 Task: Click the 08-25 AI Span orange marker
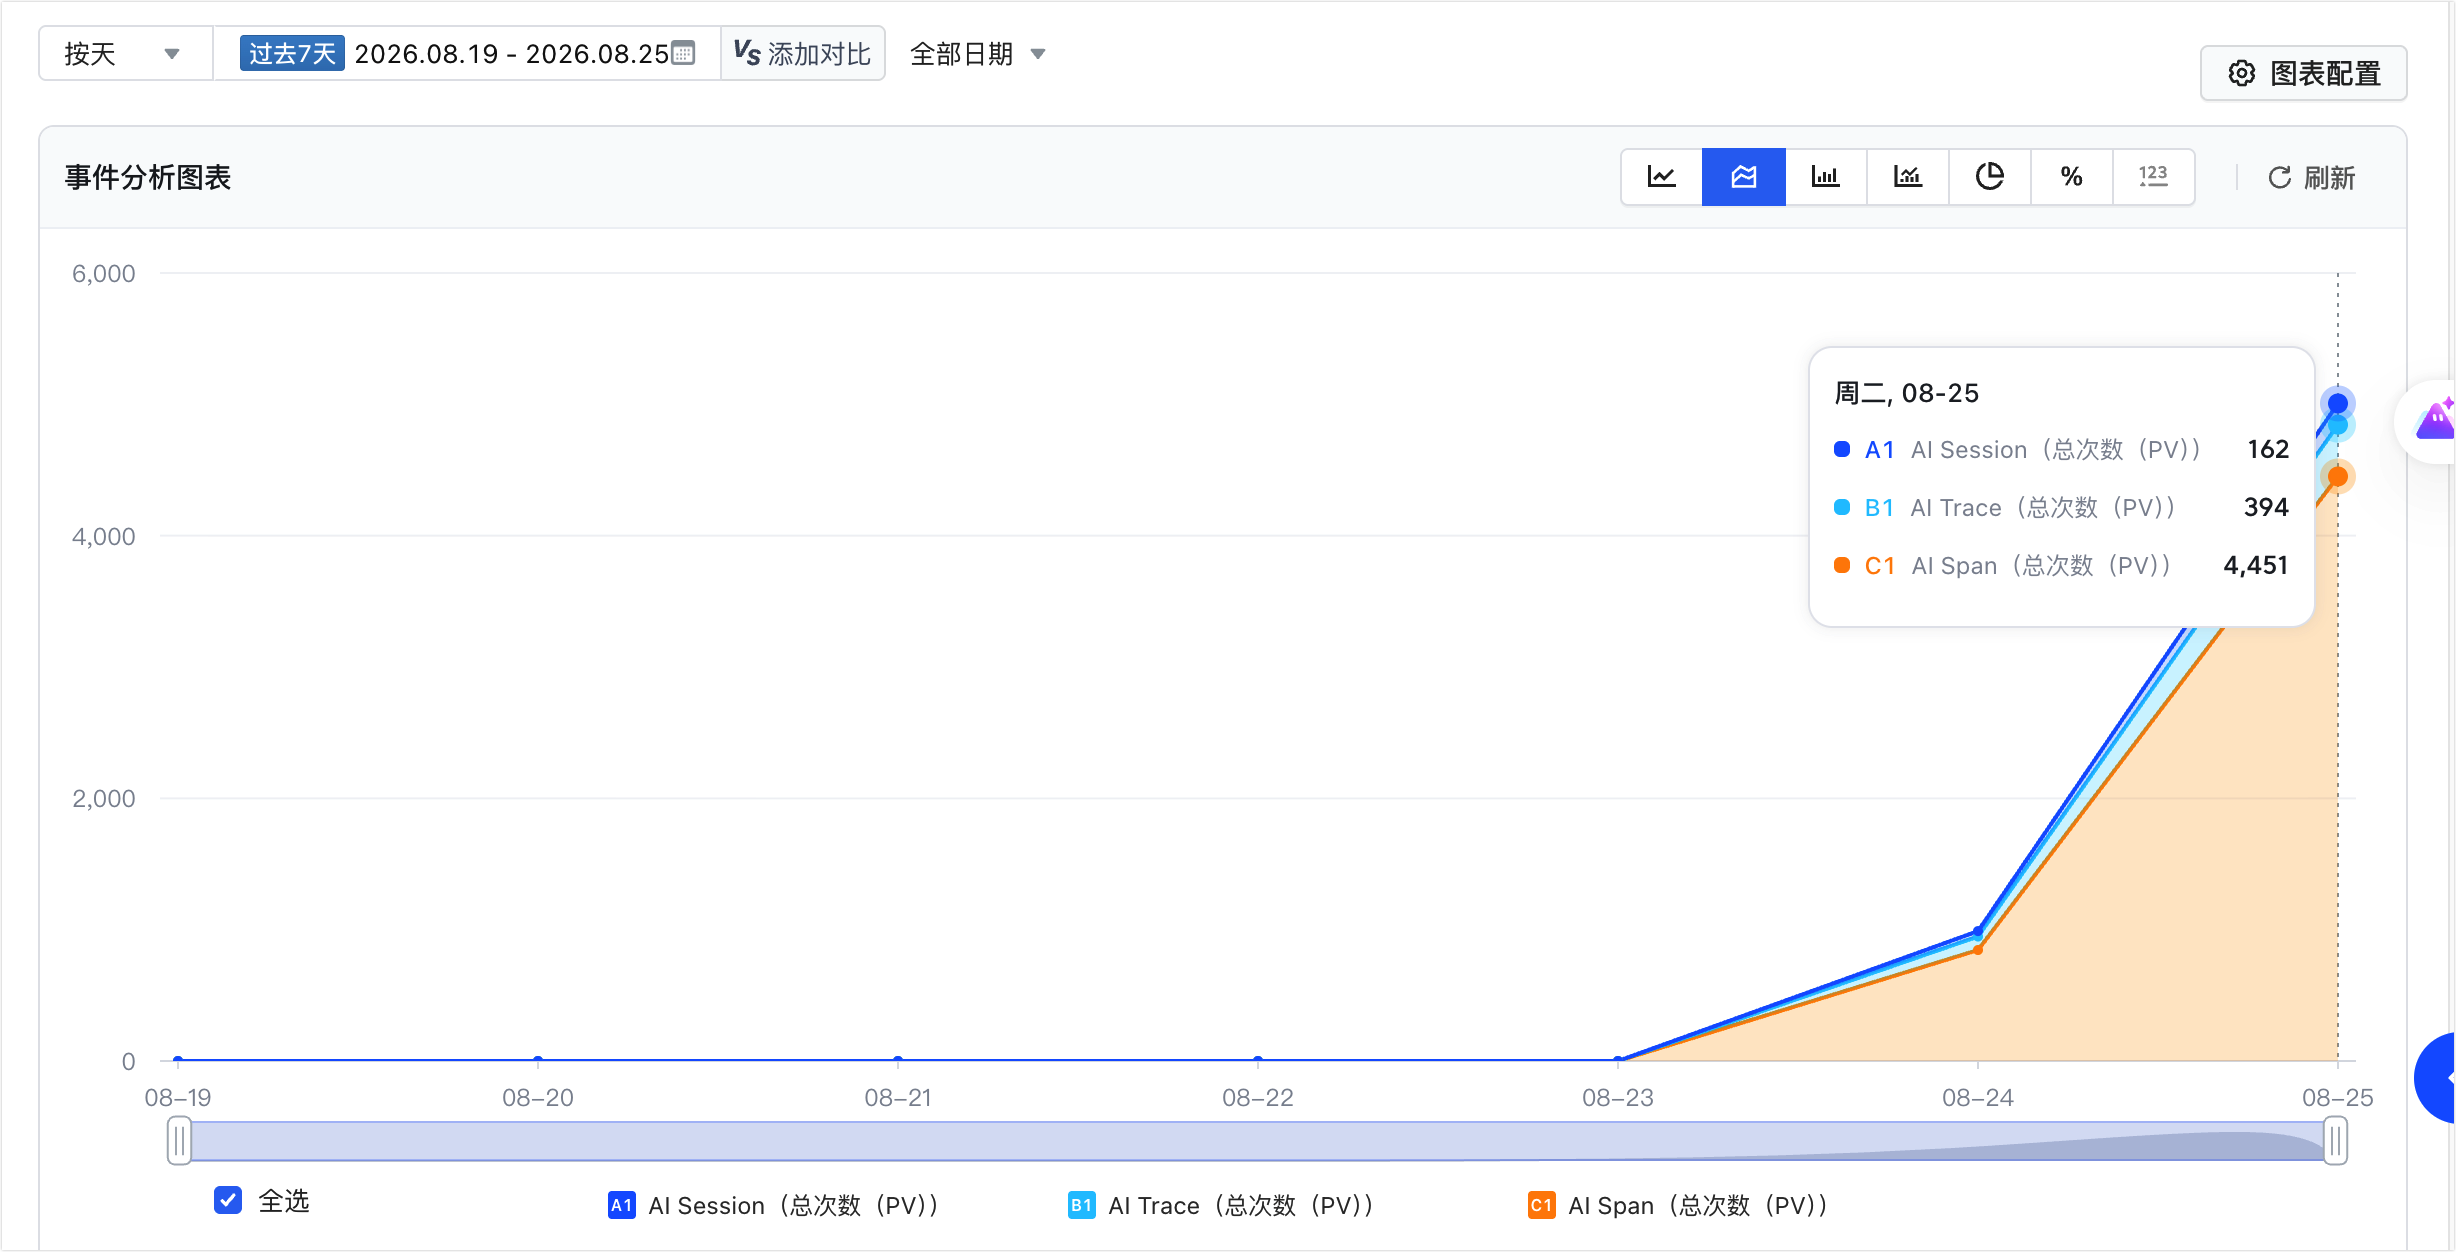click(x=2337, y=476)
